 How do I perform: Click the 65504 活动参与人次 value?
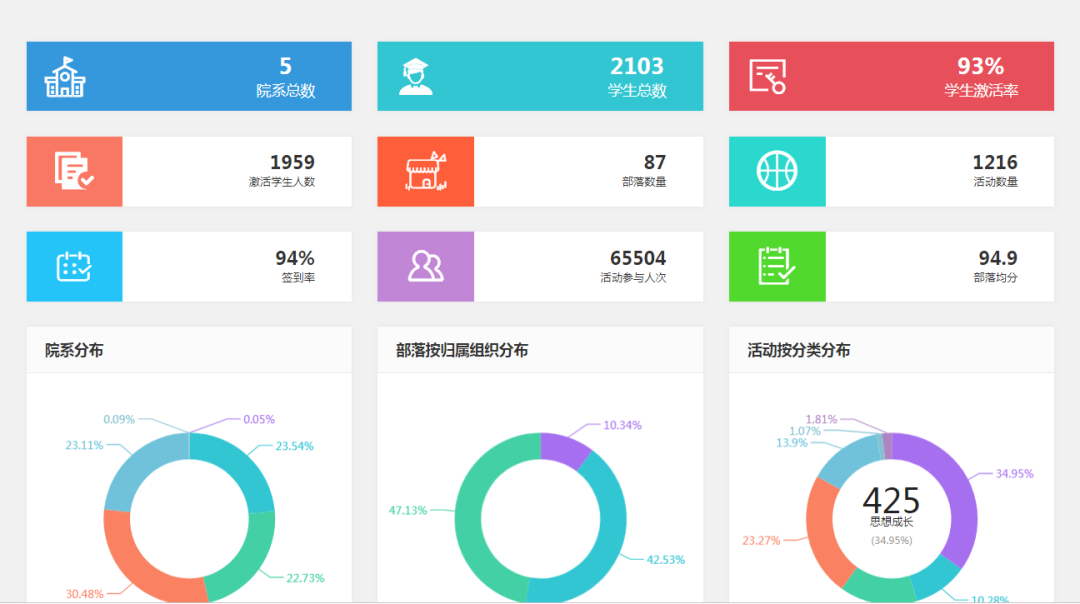tap(638, 258)
